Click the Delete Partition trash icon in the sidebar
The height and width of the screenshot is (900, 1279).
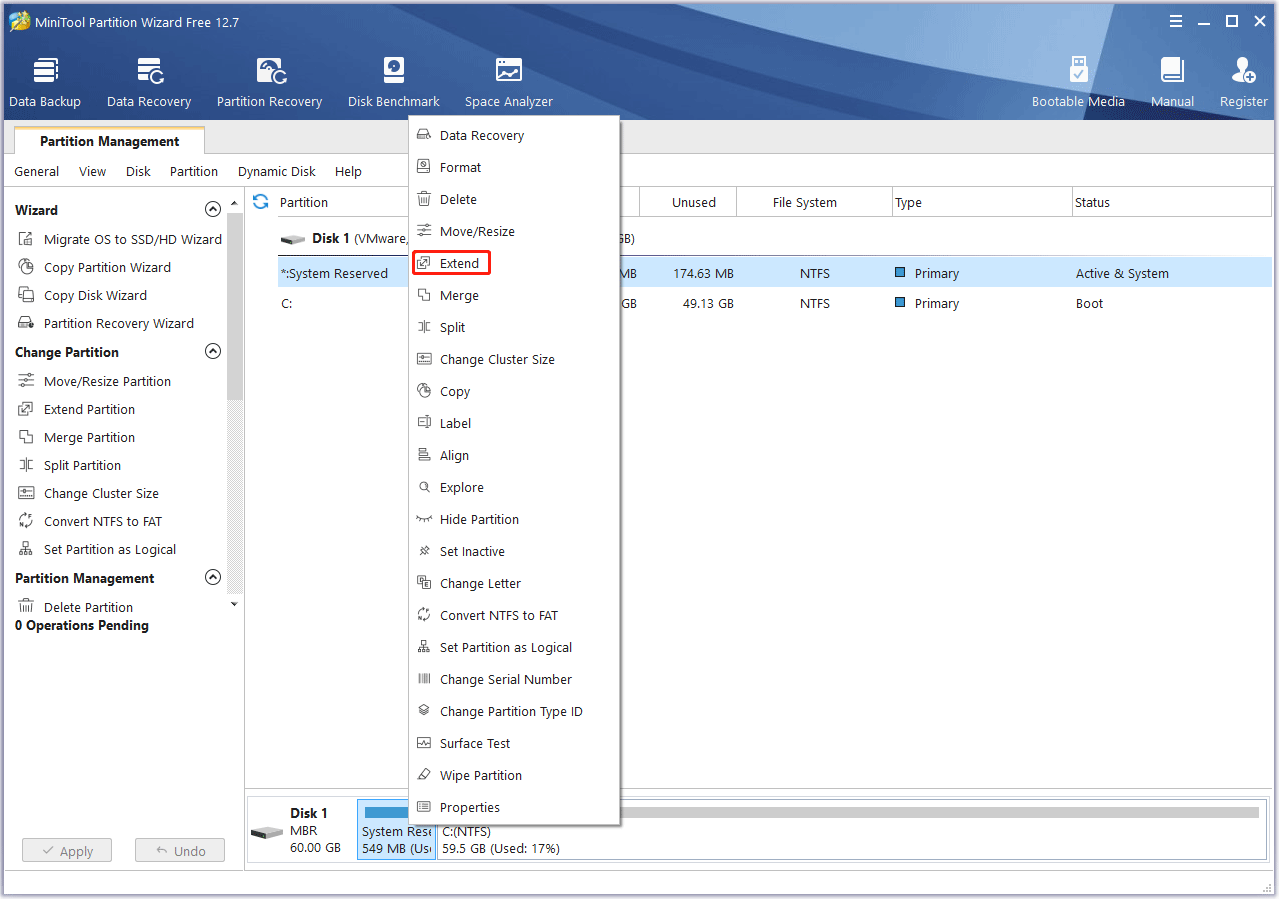(26, 607)
